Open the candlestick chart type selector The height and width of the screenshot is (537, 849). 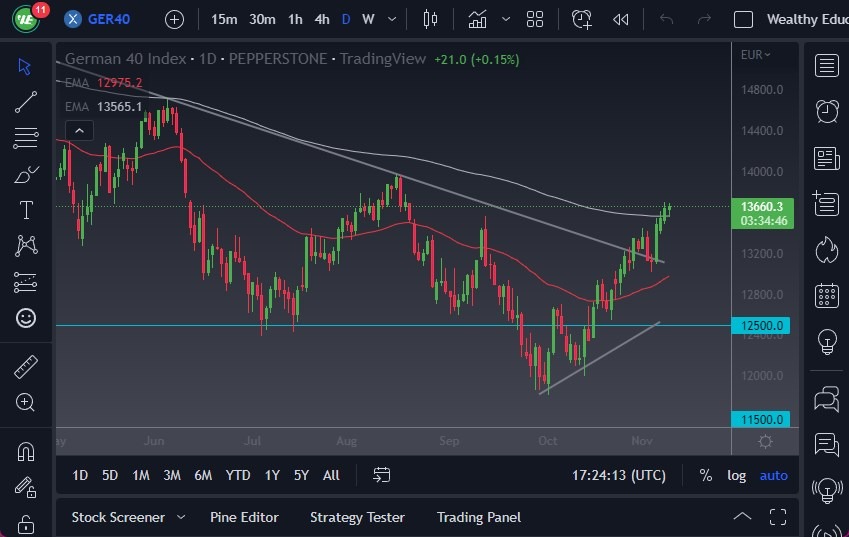click(x=430, y=19)
